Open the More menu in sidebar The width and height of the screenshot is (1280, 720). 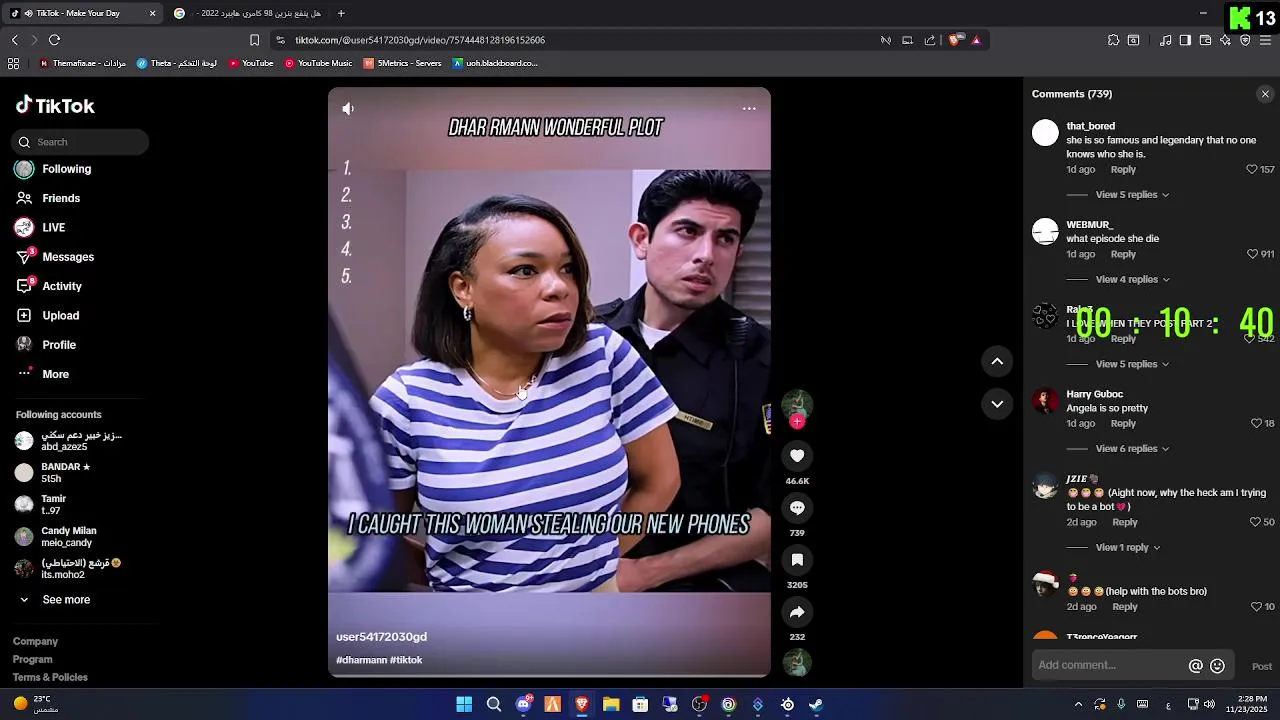pyautogui.click(x=55, y=374)
